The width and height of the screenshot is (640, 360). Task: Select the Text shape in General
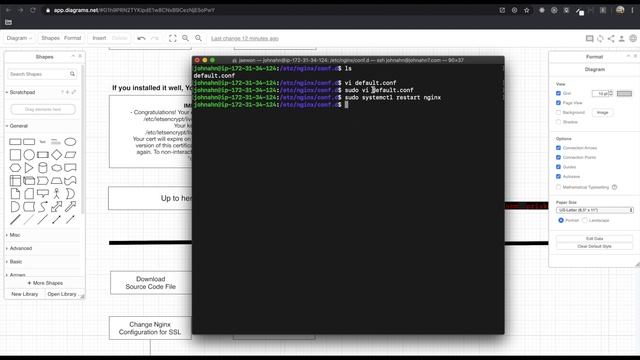[42, 142]
